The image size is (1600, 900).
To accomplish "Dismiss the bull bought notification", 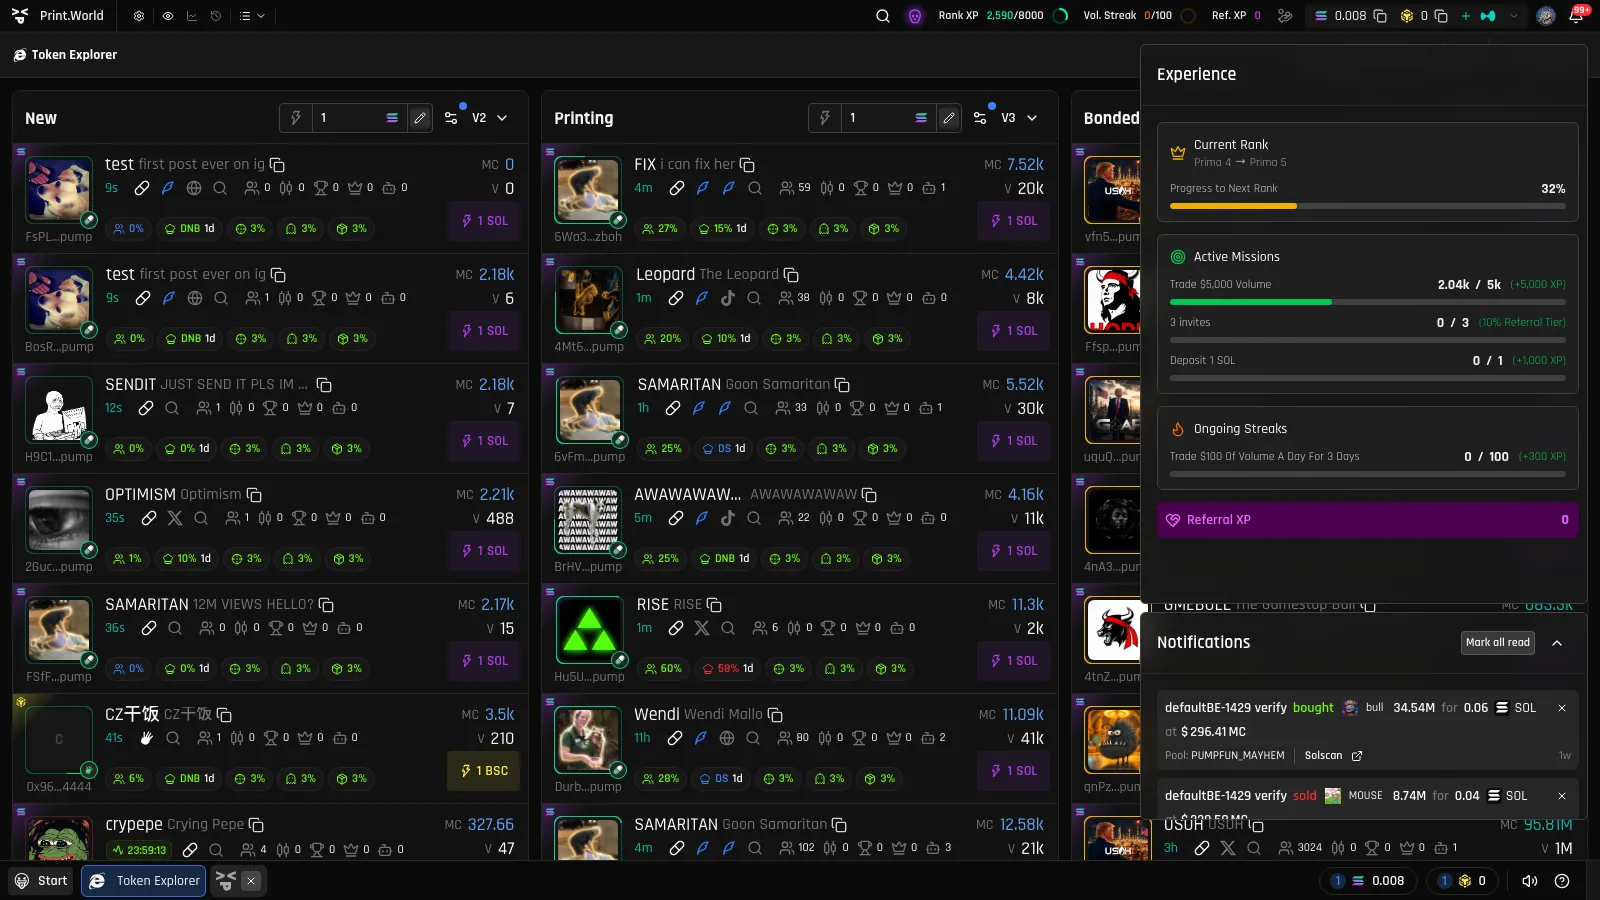I will pyautogui.click(x=1562, y=708).
